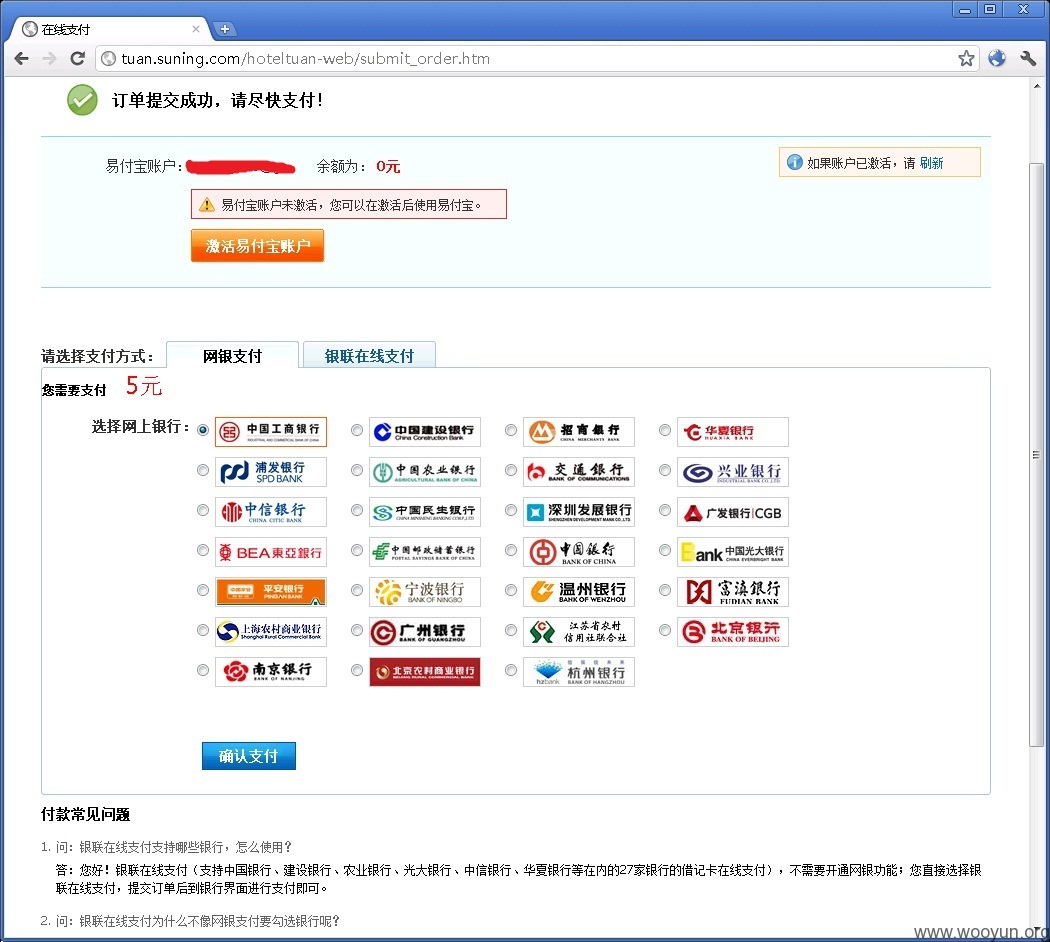Click the 兴业银行 logo
Image resolution: width=1050 pixels, height=942 pixels.
coord(733,472)
